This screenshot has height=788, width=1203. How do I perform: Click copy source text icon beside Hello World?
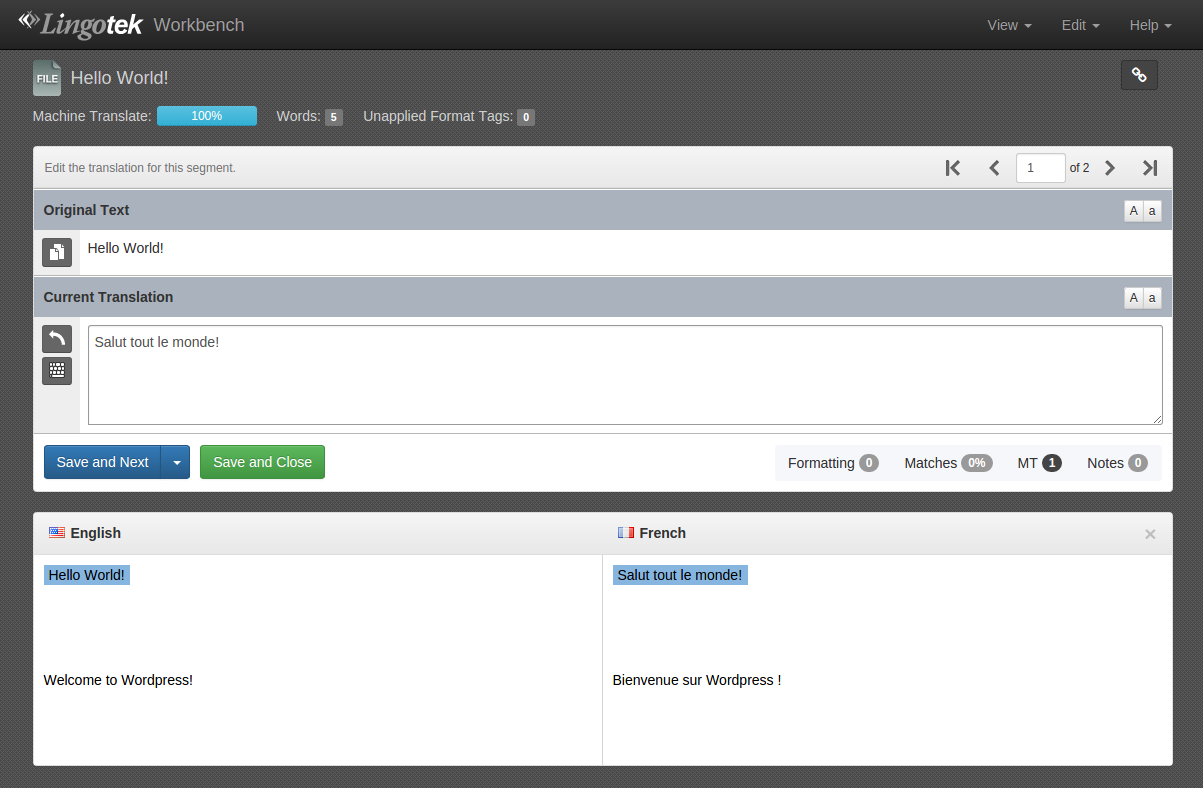[x=57, y=252]
